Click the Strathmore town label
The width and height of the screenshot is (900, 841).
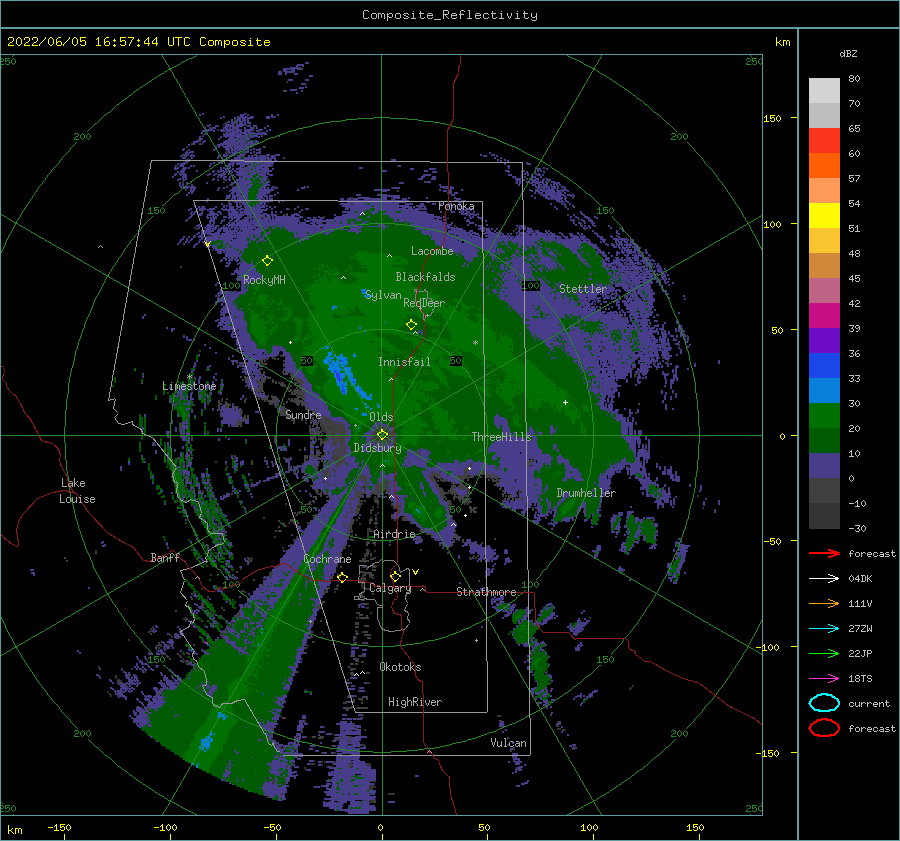pos(486,591)
